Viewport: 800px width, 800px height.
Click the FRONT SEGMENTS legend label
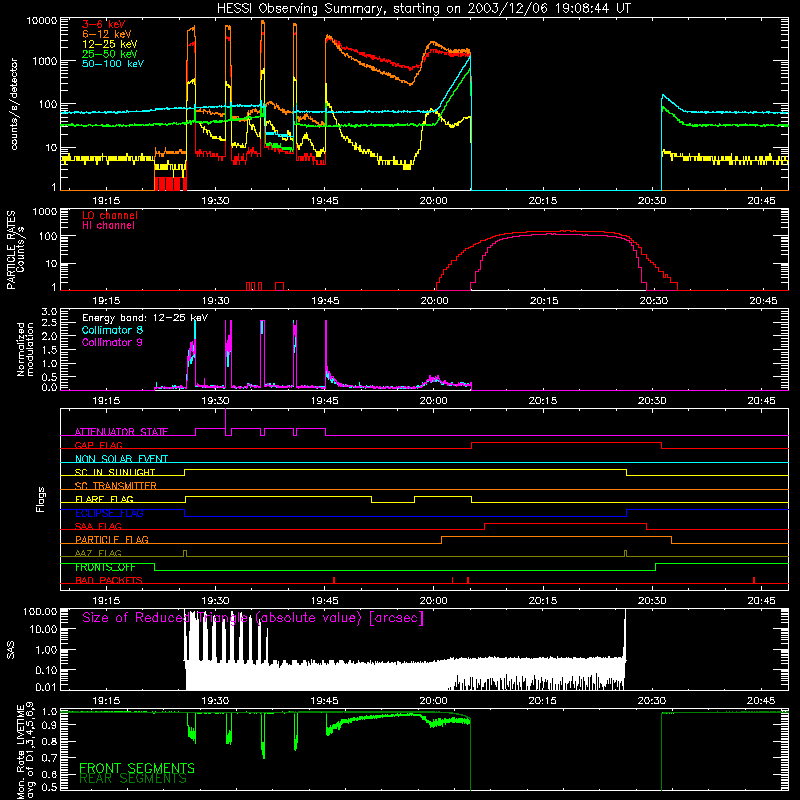(137, 768)
